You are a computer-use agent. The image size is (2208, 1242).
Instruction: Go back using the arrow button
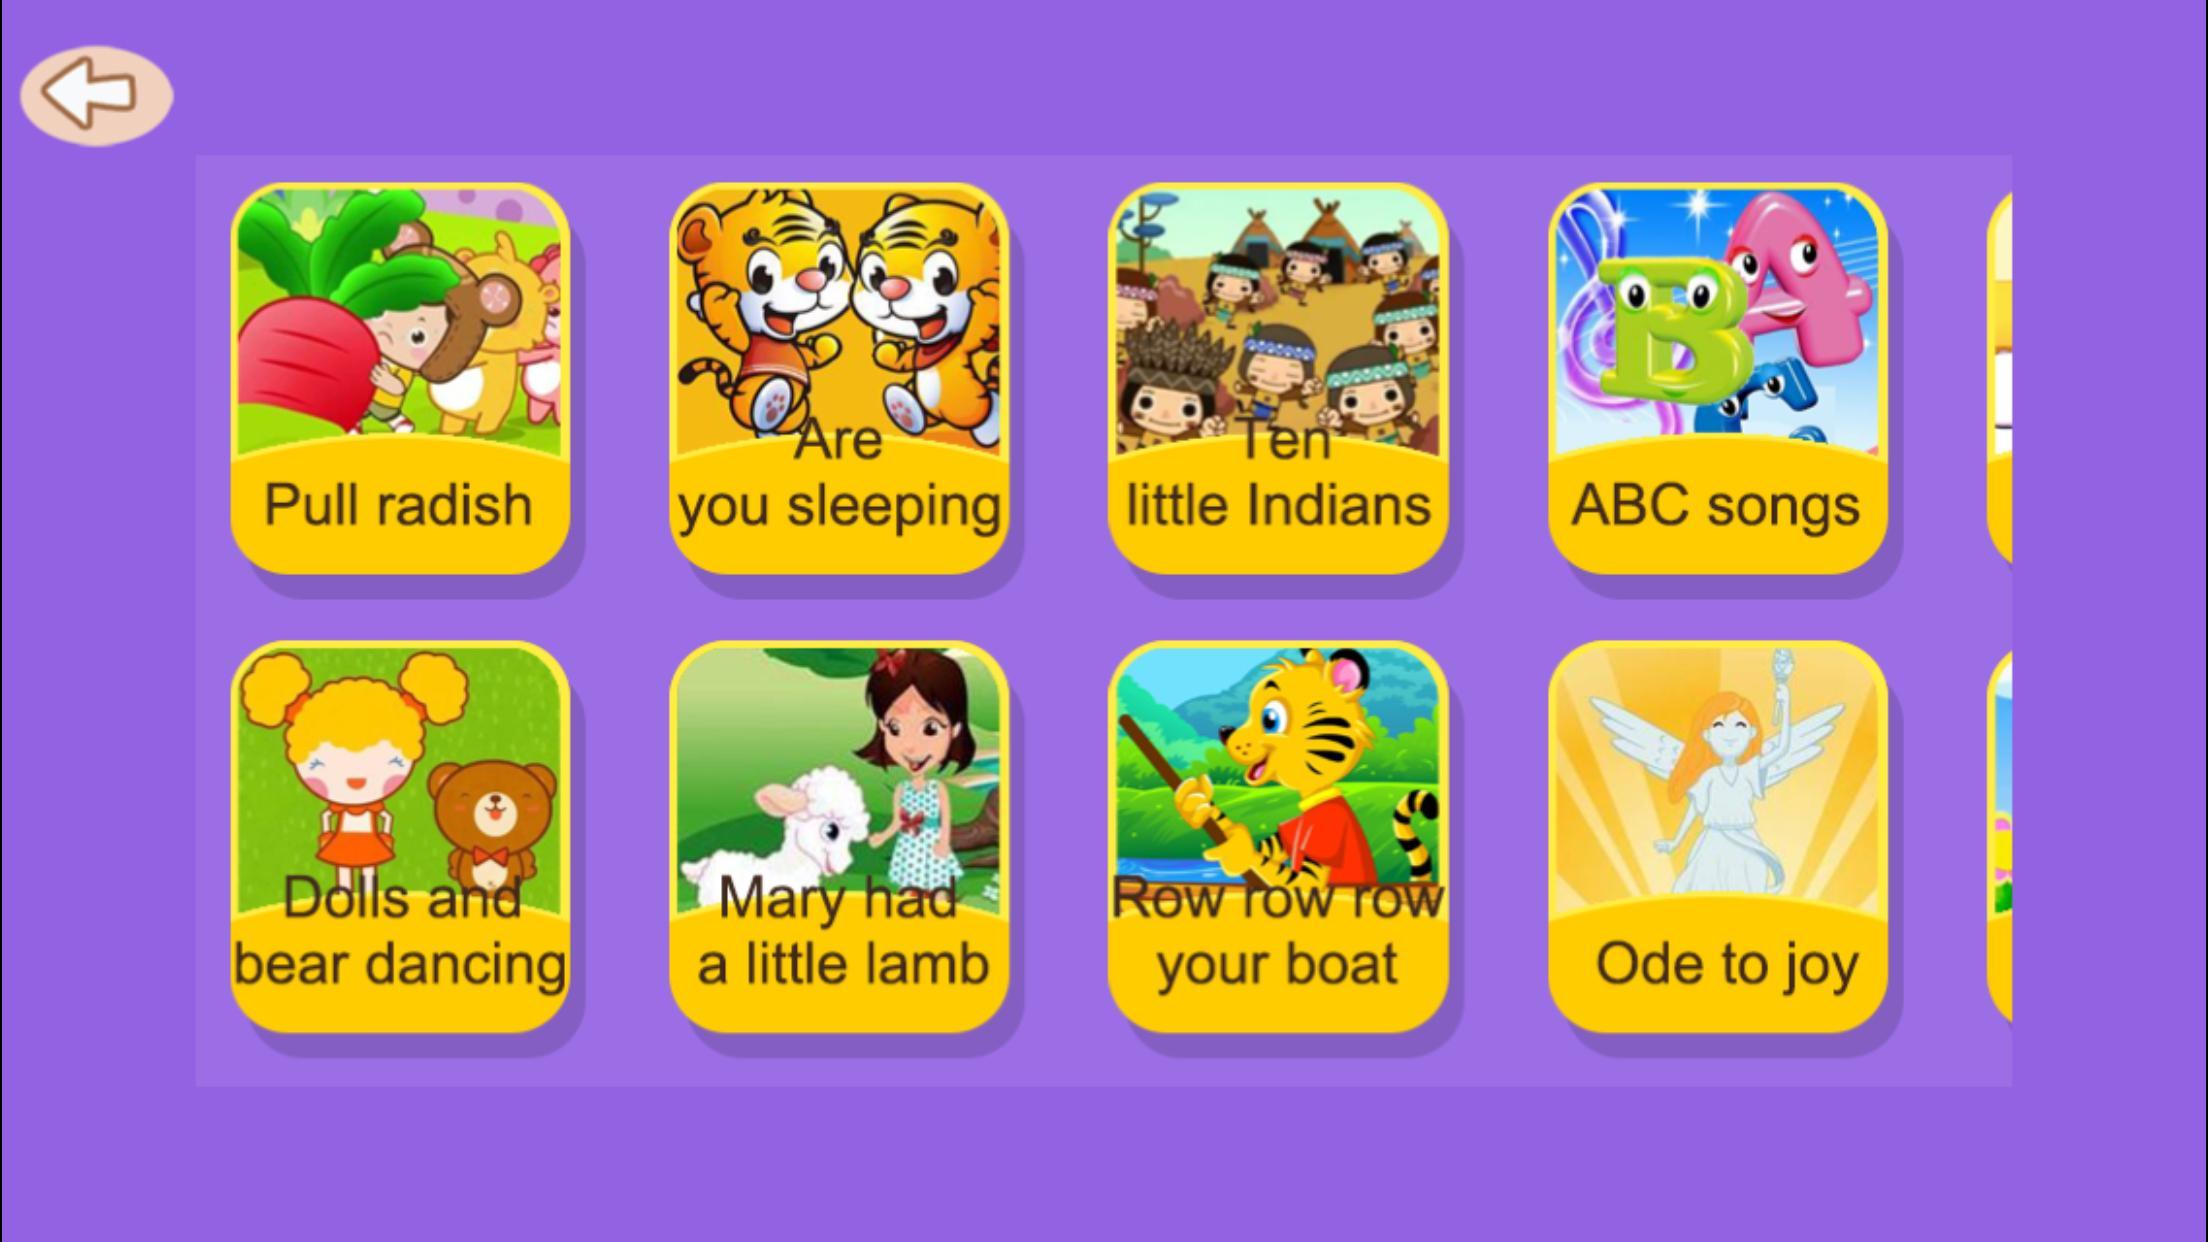(96, 95)
